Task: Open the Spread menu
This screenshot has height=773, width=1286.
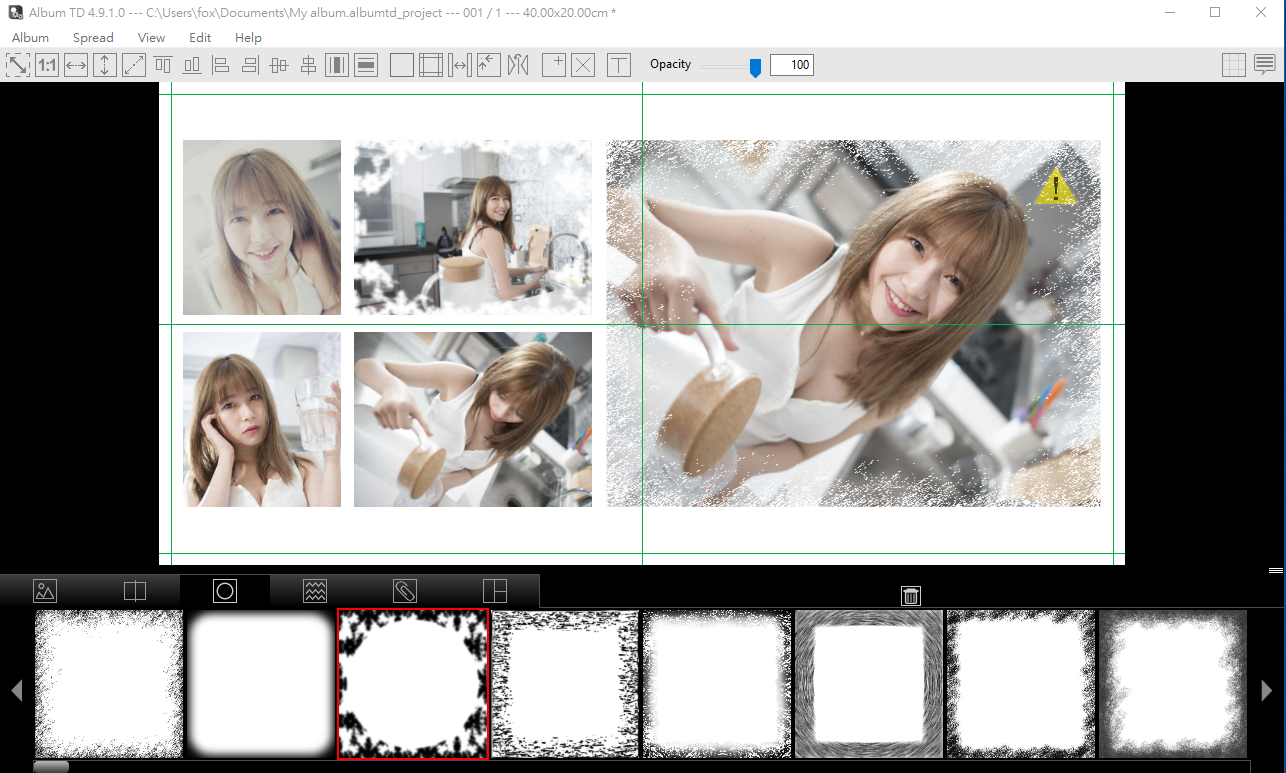Action: coord(93,37)
